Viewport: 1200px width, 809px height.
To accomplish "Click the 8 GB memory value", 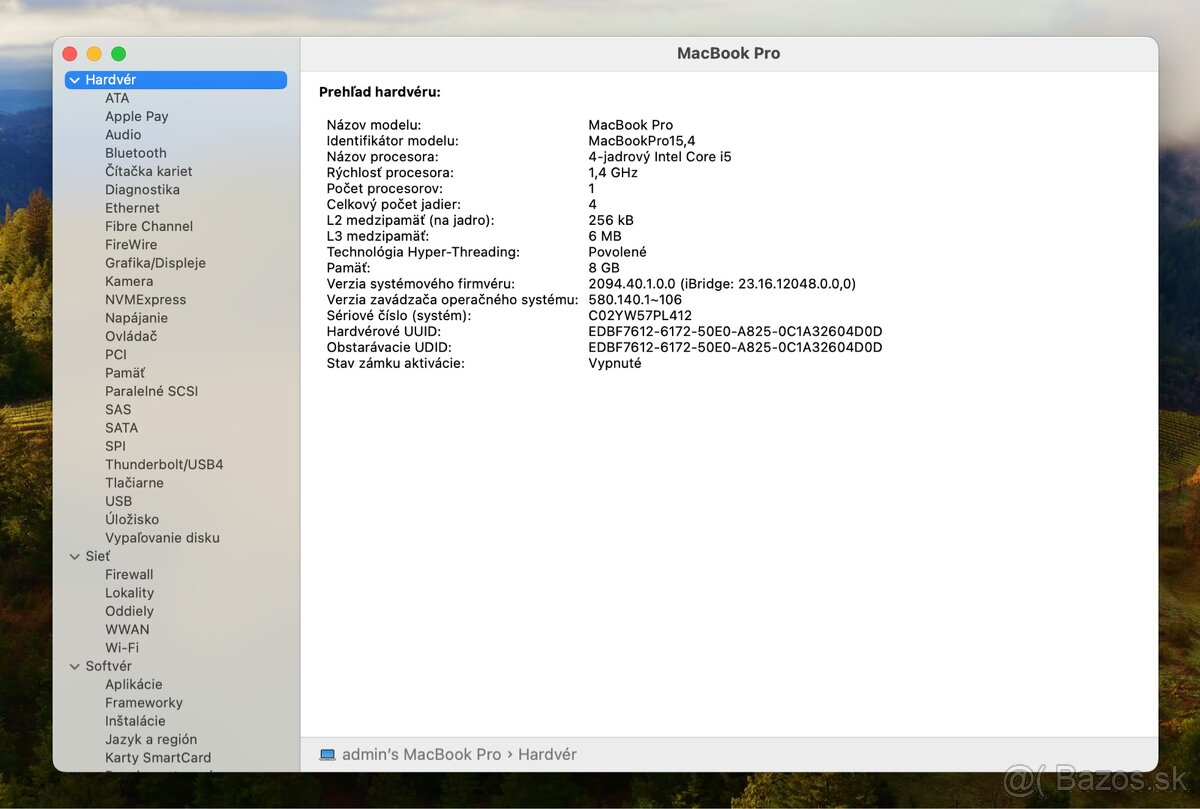I will (x=604, y=268).
